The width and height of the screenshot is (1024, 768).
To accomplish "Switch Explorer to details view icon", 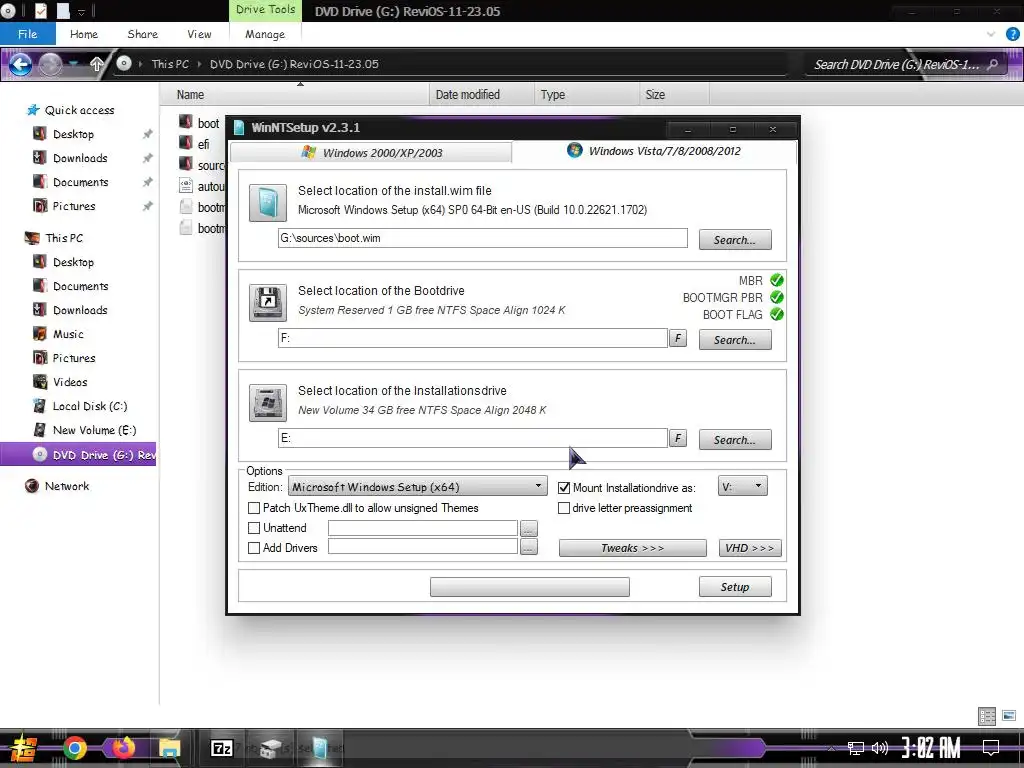I will point(987,716).
